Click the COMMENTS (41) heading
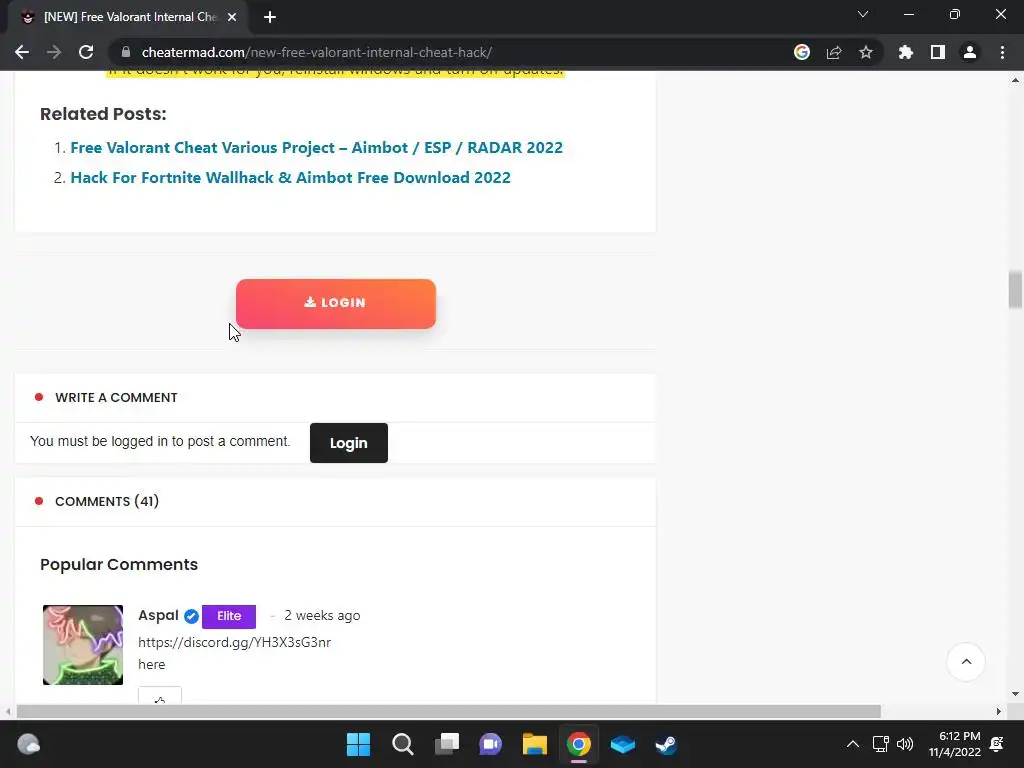1024x768 pixels. 107,502
